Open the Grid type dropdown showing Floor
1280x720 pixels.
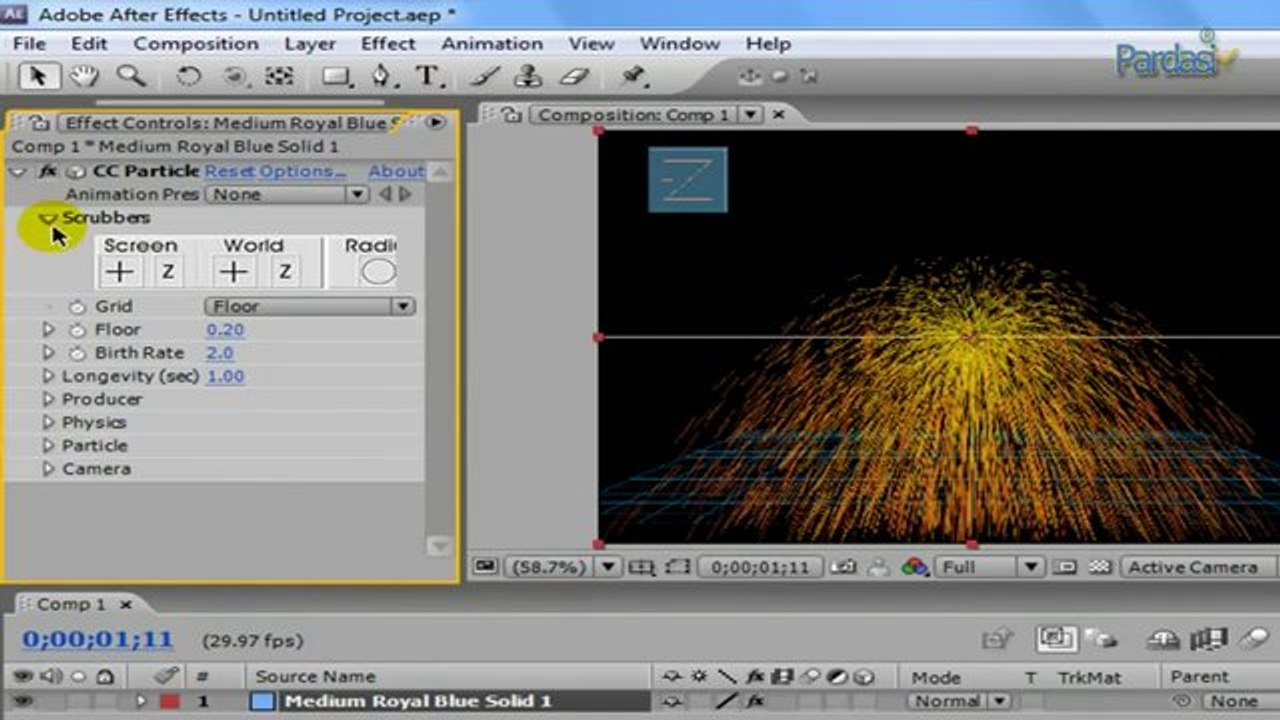coord(310,307)
